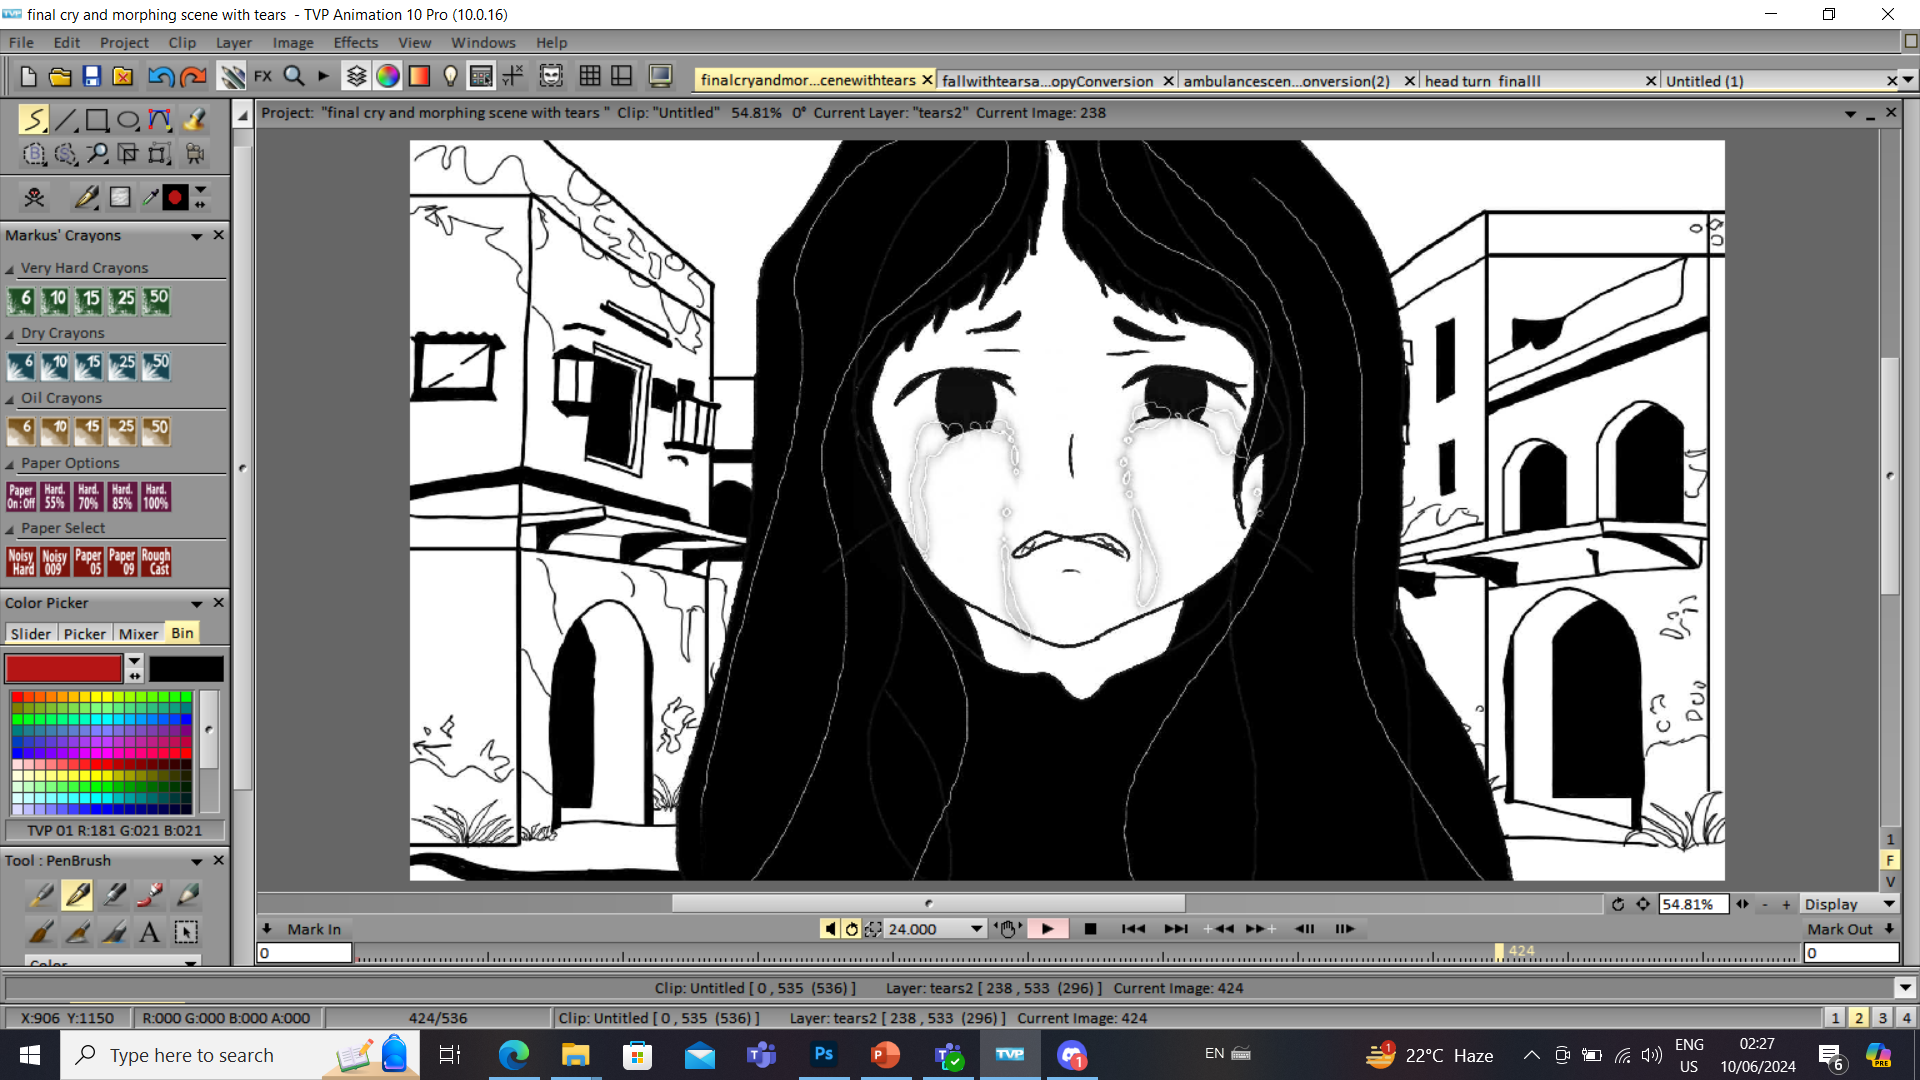Select the spline curve tool
Screen dimensions: 1920x1080
pos(159,120)
